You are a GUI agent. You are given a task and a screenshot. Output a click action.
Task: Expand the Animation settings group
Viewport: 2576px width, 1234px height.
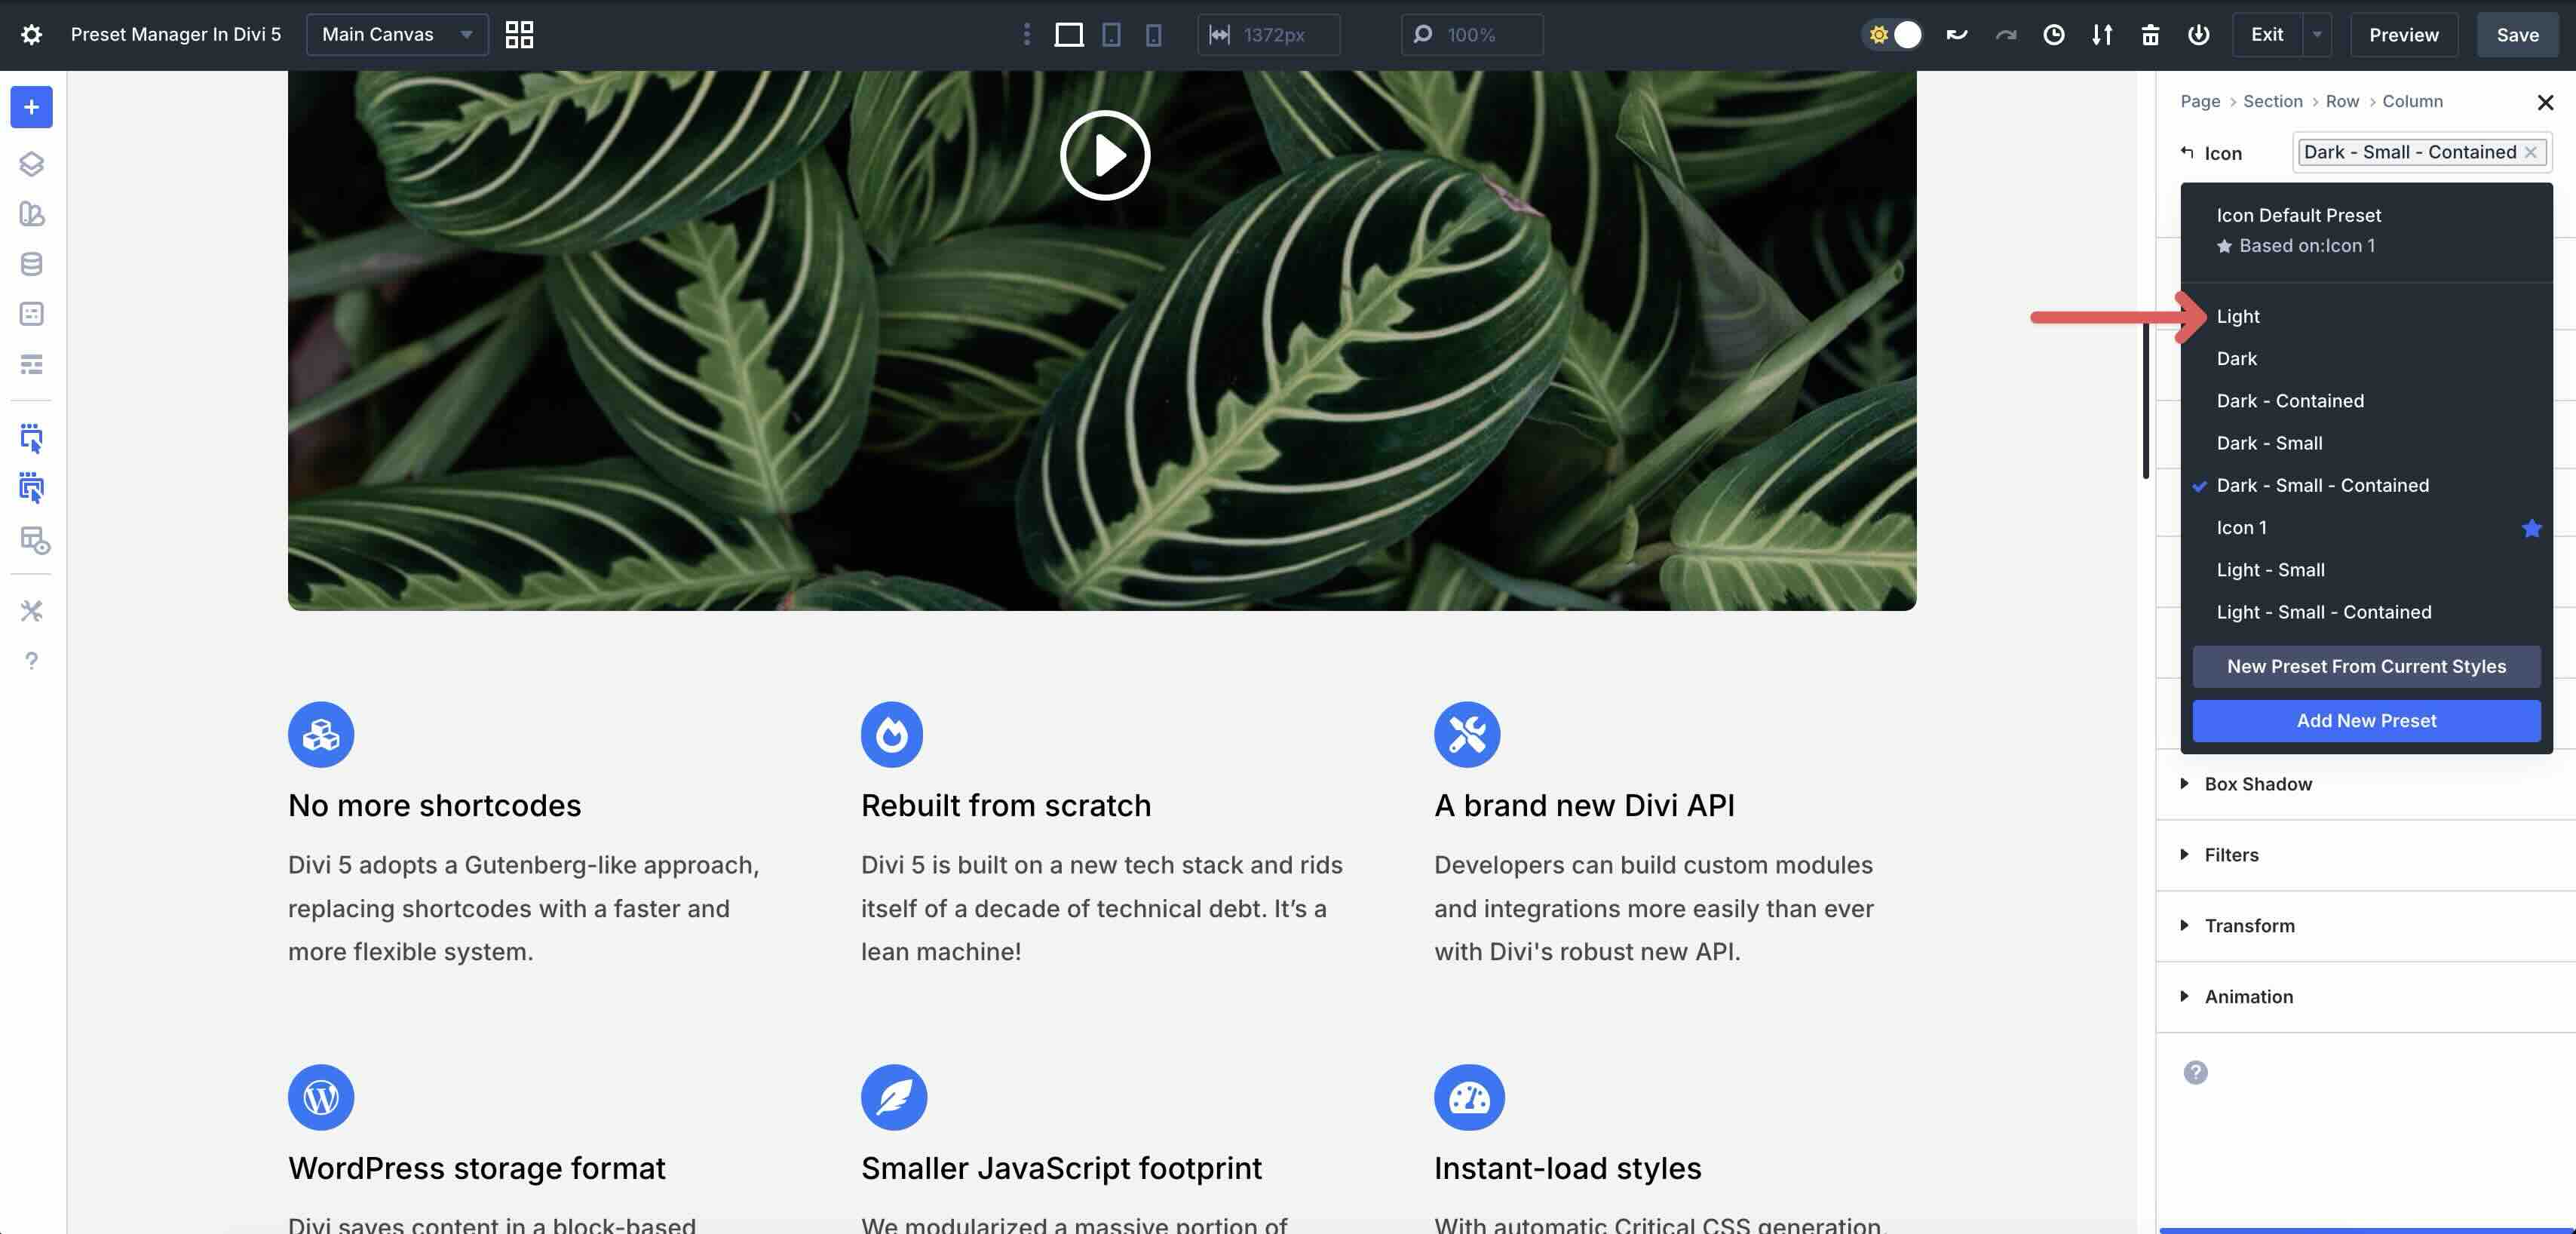(x=2248, y=996)
